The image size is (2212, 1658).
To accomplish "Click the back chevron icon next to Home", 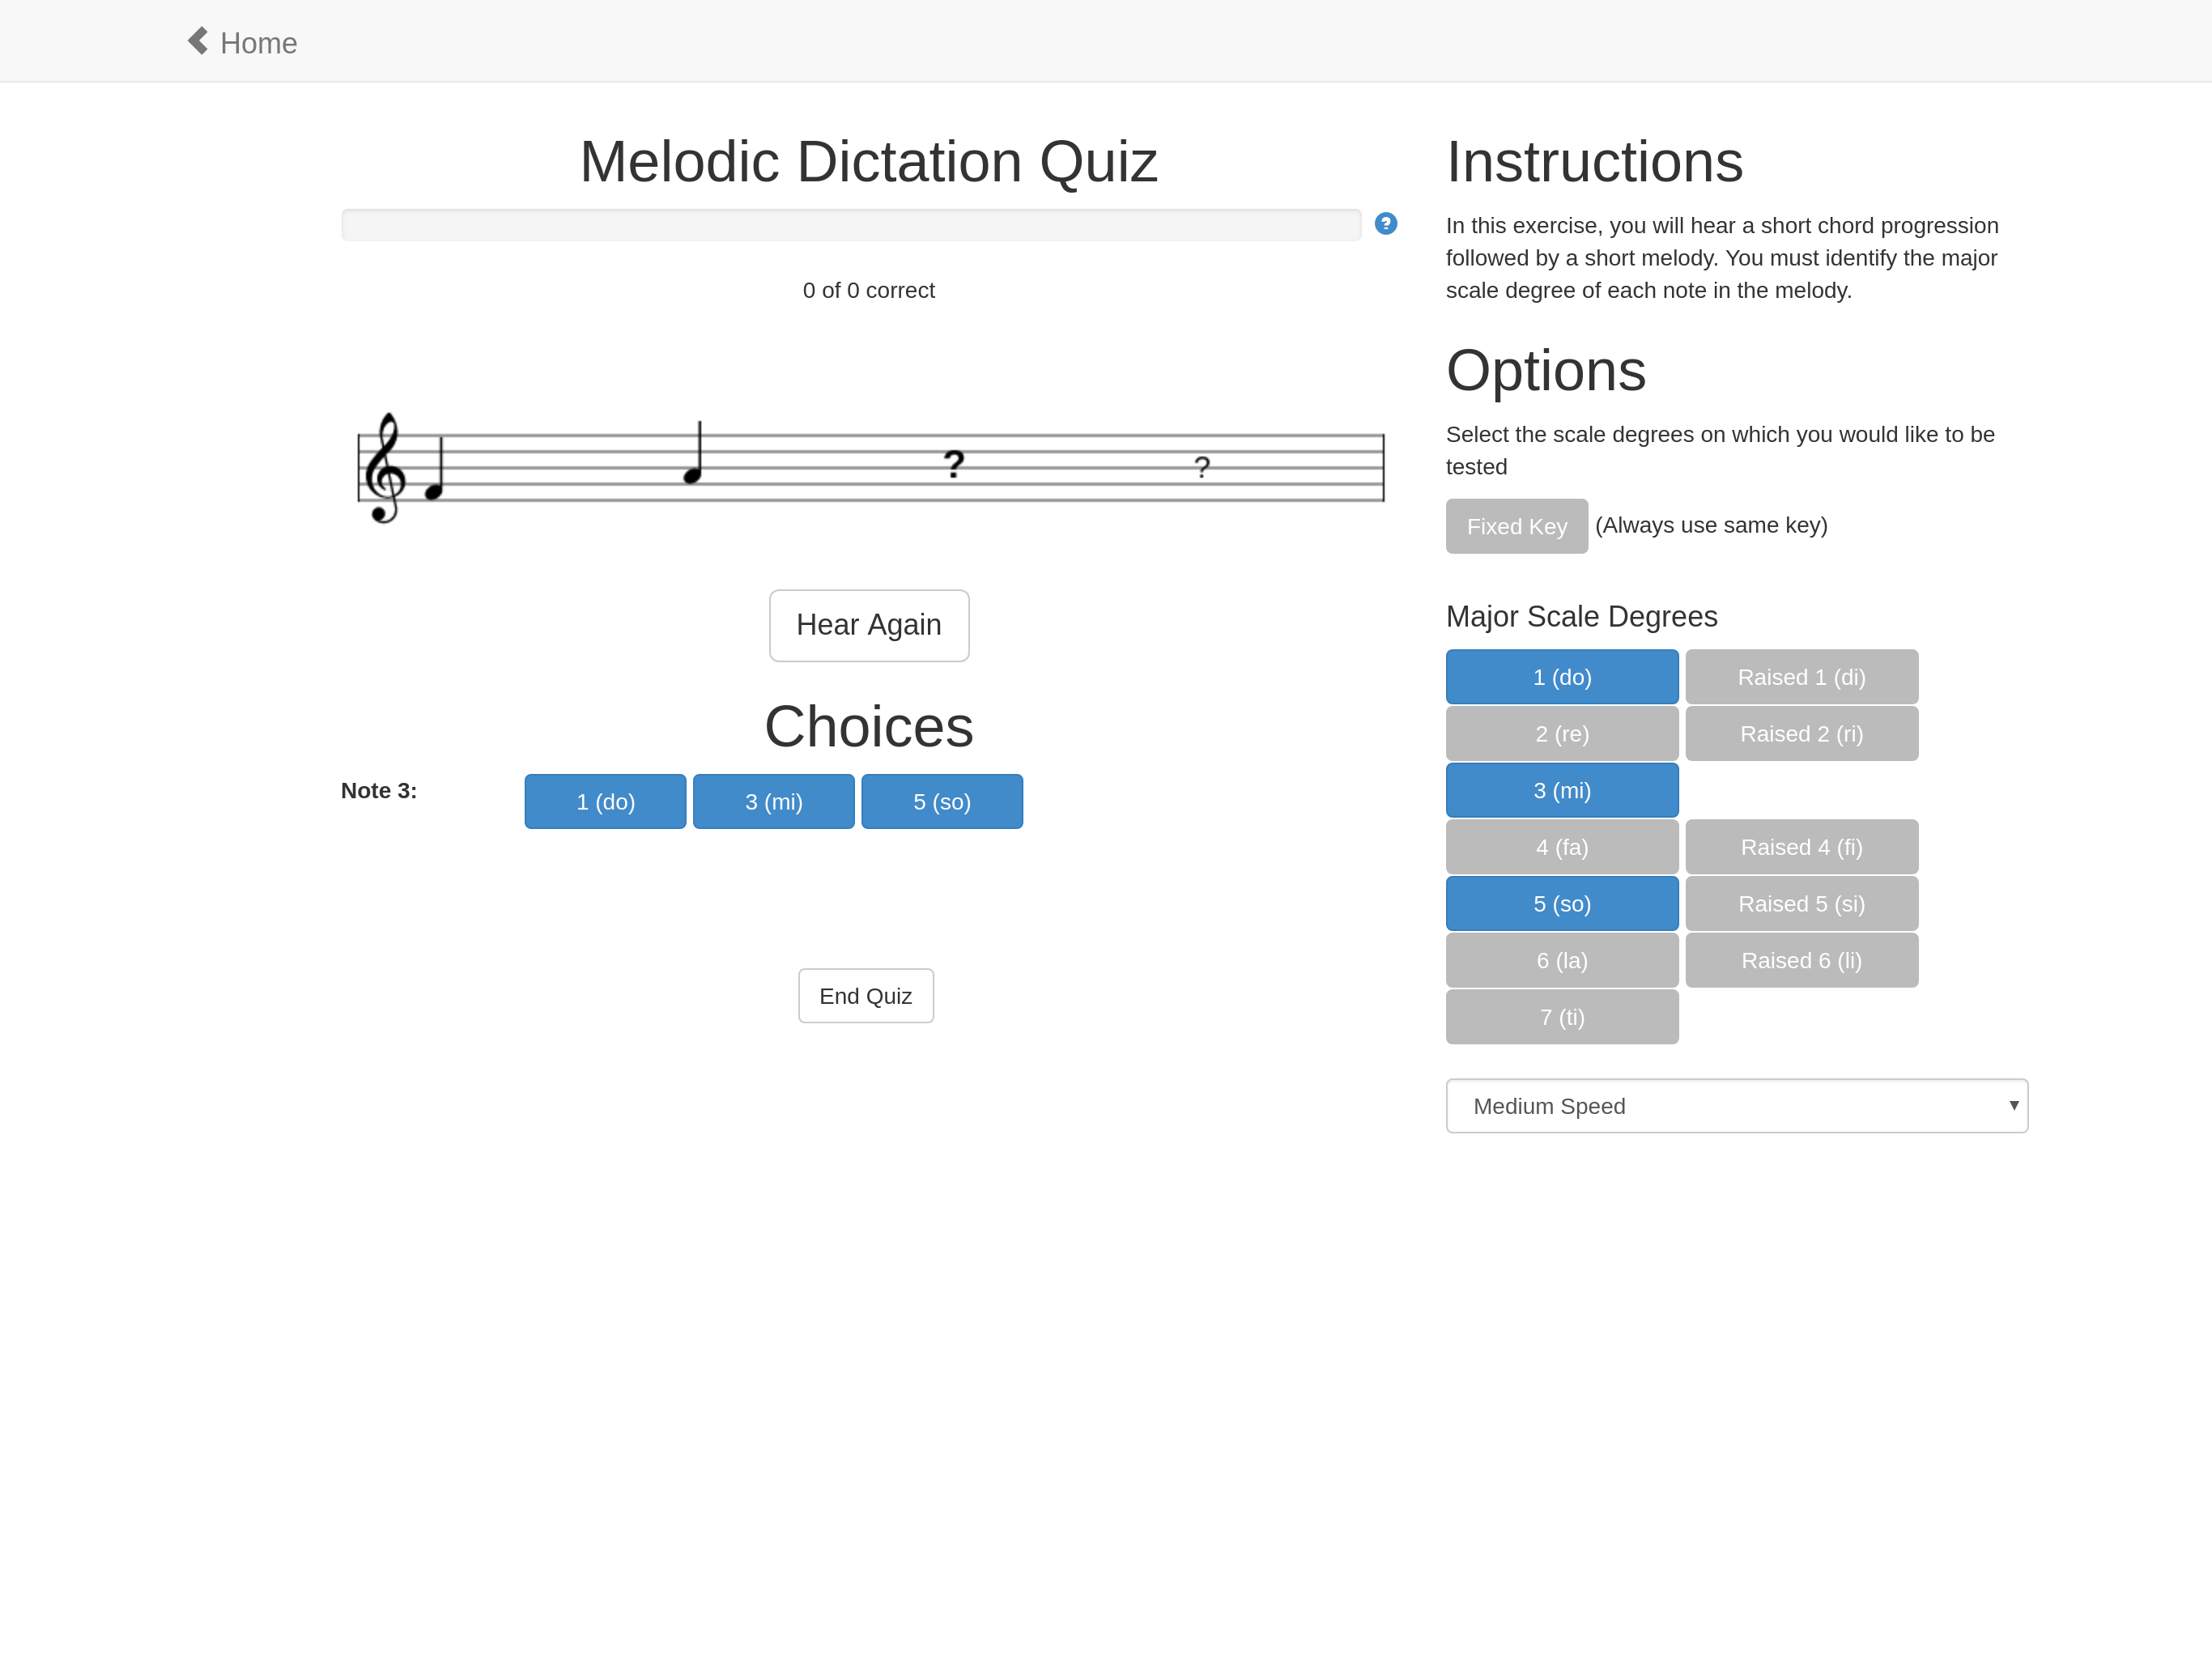I will pos(198,41).
